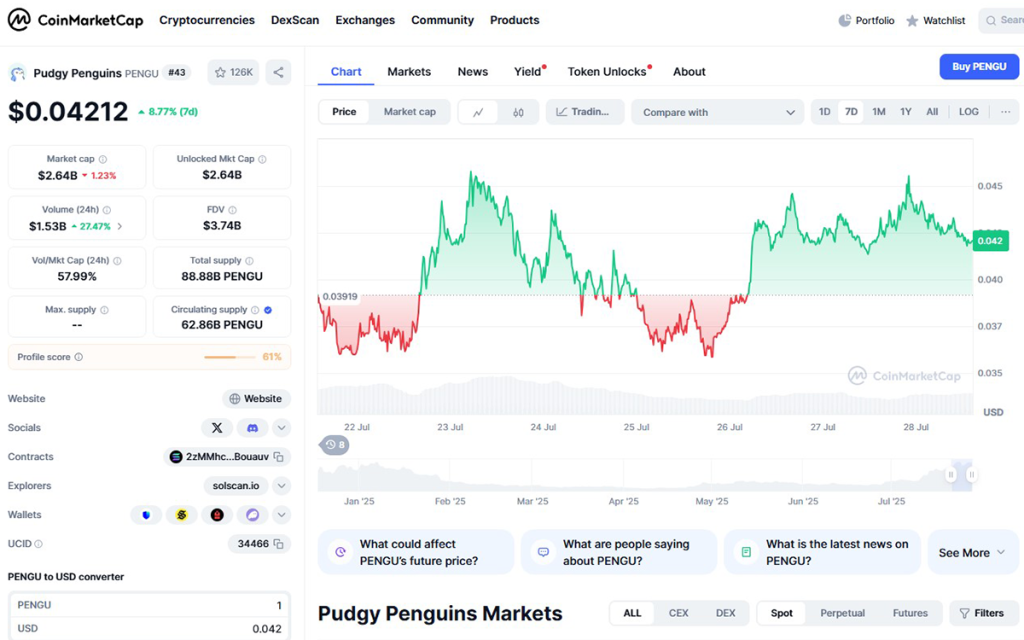Expand See More questions
1024x640 pixels.
972,552
